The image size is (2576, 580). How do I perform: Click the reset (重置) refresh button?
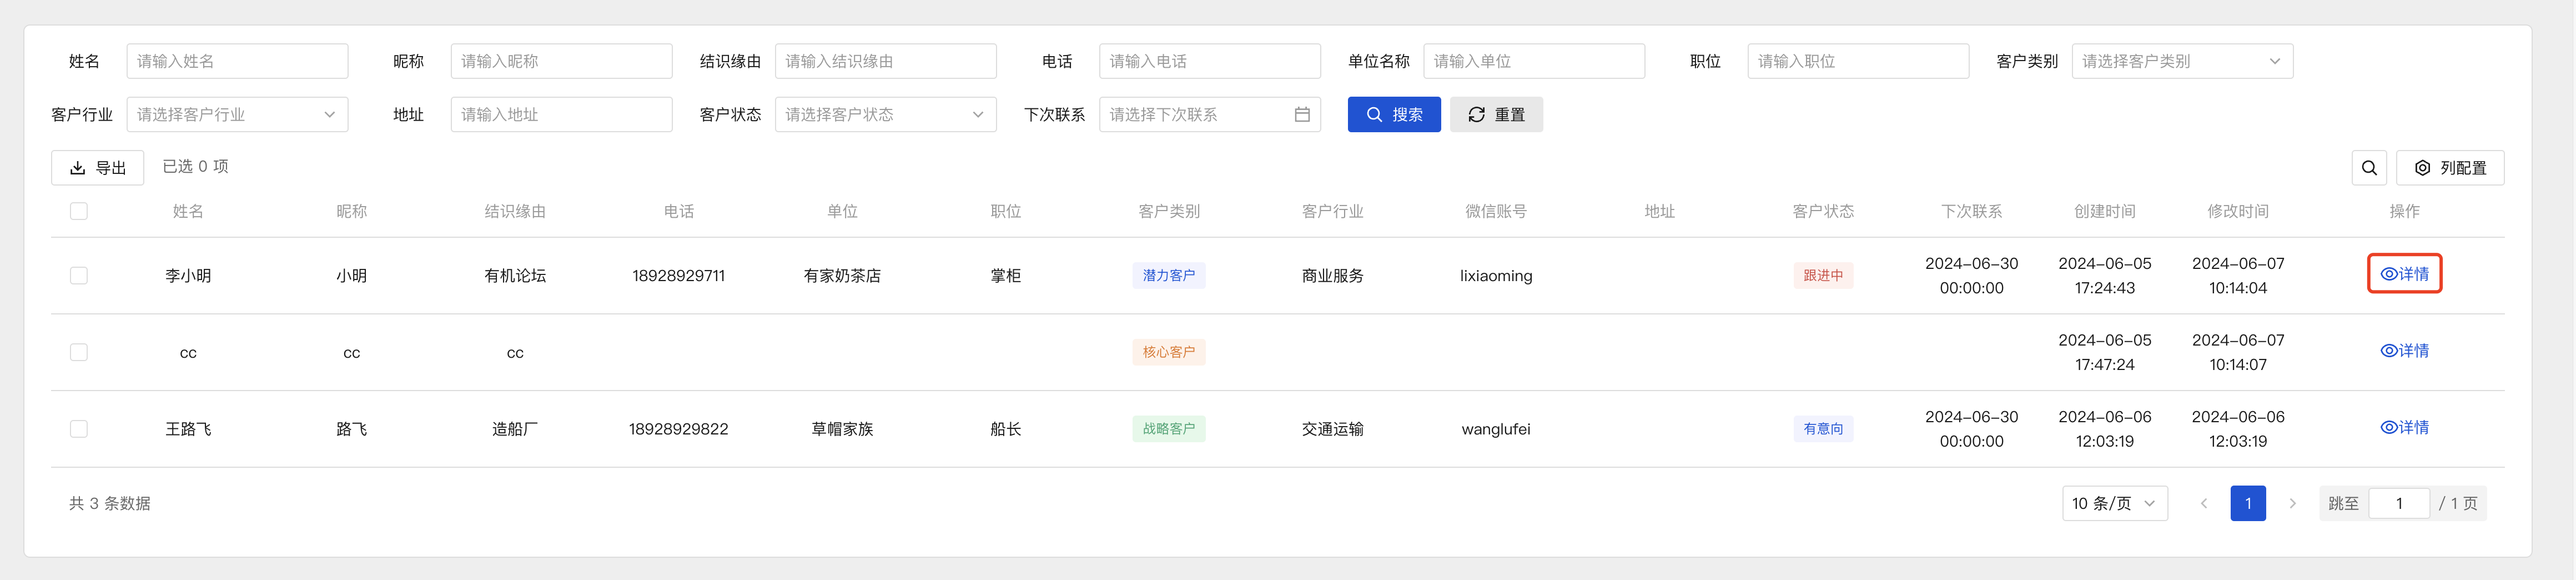(x=1495, y=115)
